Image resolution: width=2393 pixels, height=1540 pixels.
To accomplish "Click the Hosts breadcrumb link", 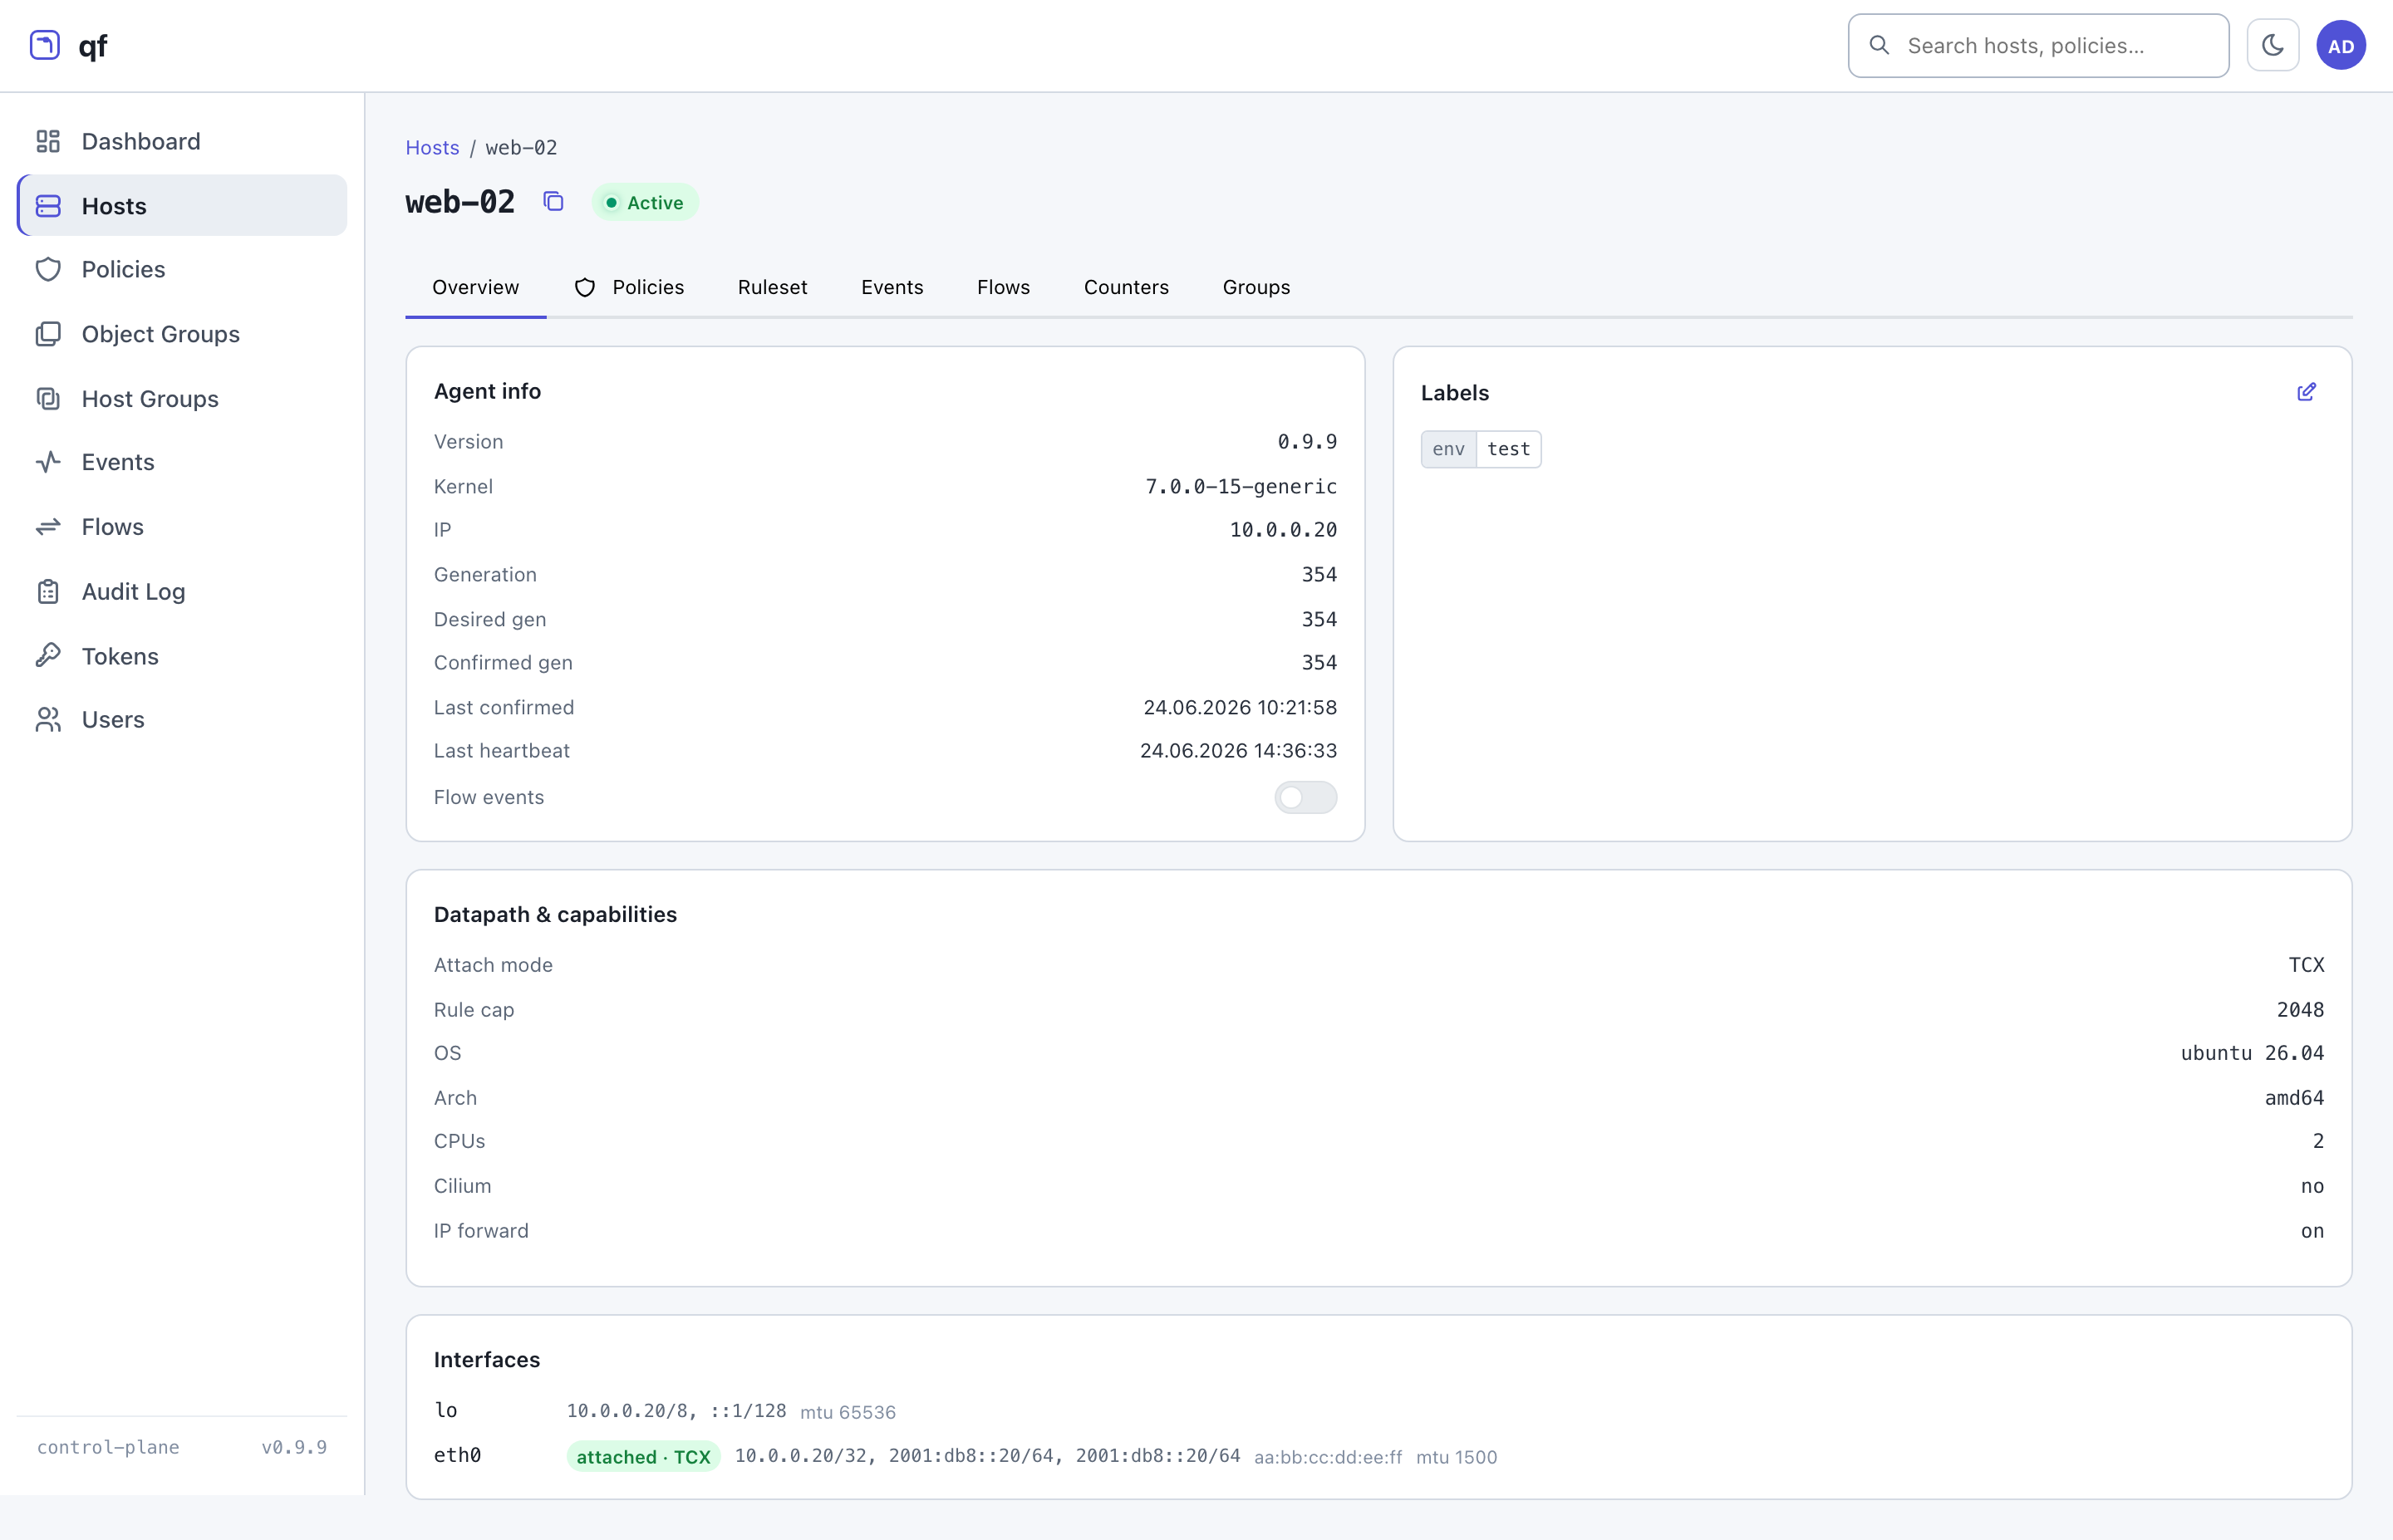I will pyautogui.click(x=432, y=147).
